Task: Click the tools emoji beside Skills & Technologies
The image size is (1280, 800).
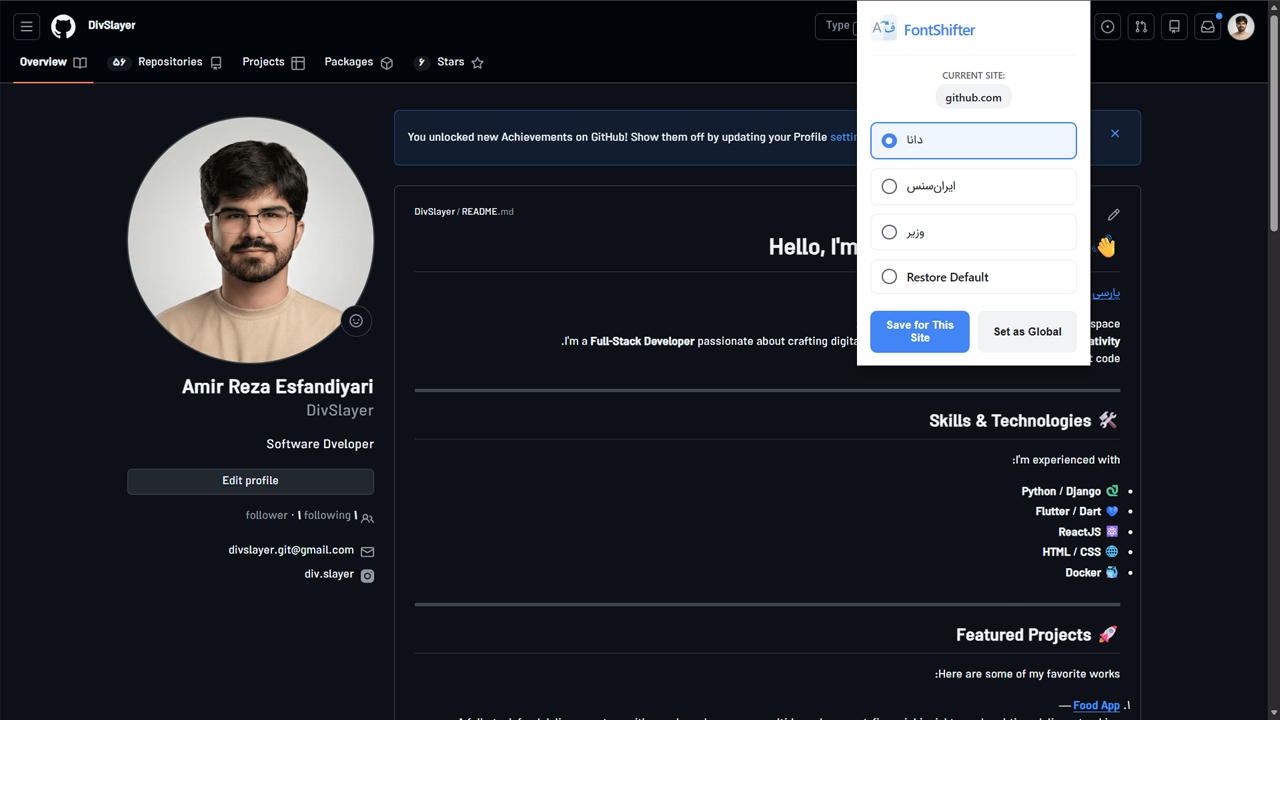Action: [x=1107, y=420]
